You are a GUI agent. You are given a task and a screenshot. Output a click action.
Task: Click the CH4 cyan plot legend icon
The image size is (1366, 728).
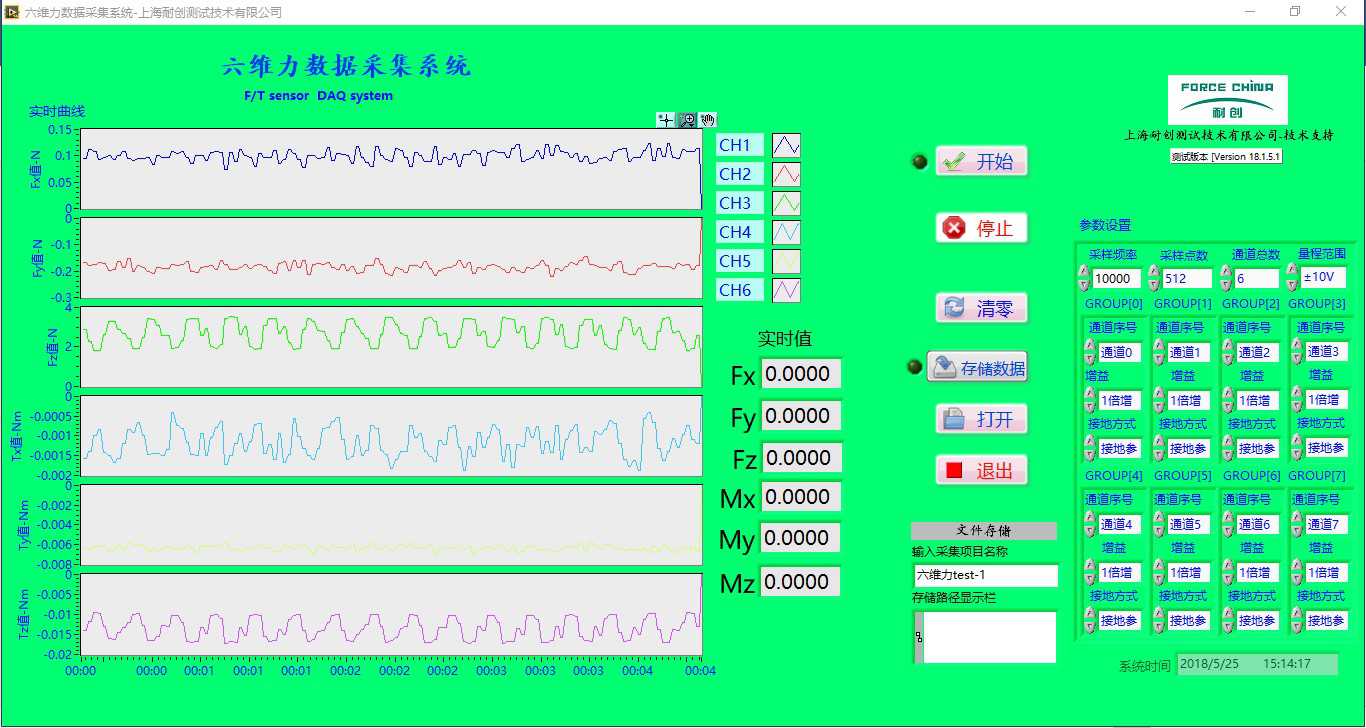tap(786, 232)
